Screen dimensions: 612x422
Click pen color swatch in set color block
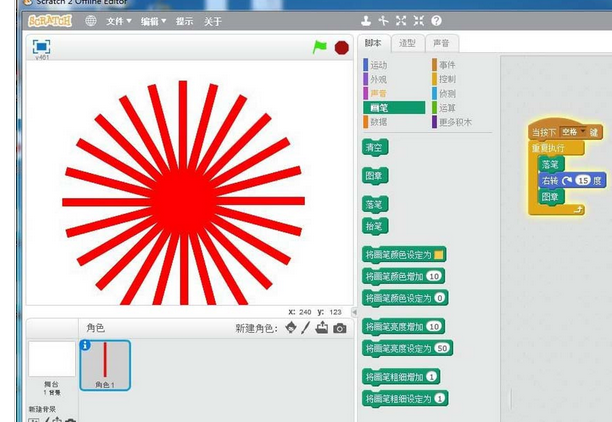(x=438, y=255)
